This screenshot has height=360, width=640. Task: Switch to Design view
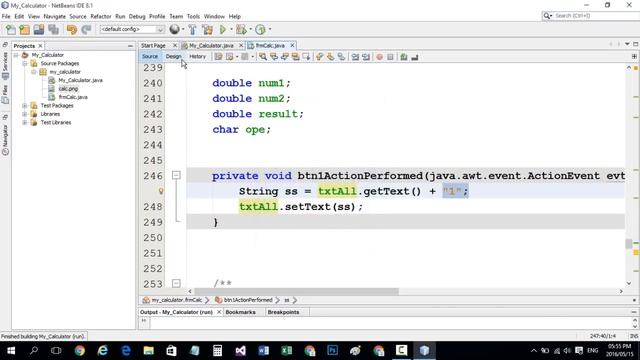point(173,56)
